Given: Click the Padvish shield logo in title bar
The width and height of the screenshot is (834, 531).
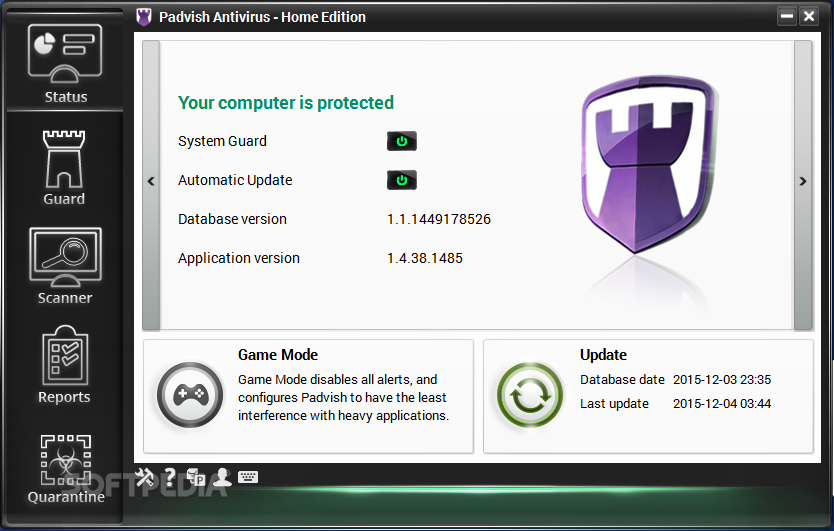Looking at the screenshot, I should click(x=144, y=17).
